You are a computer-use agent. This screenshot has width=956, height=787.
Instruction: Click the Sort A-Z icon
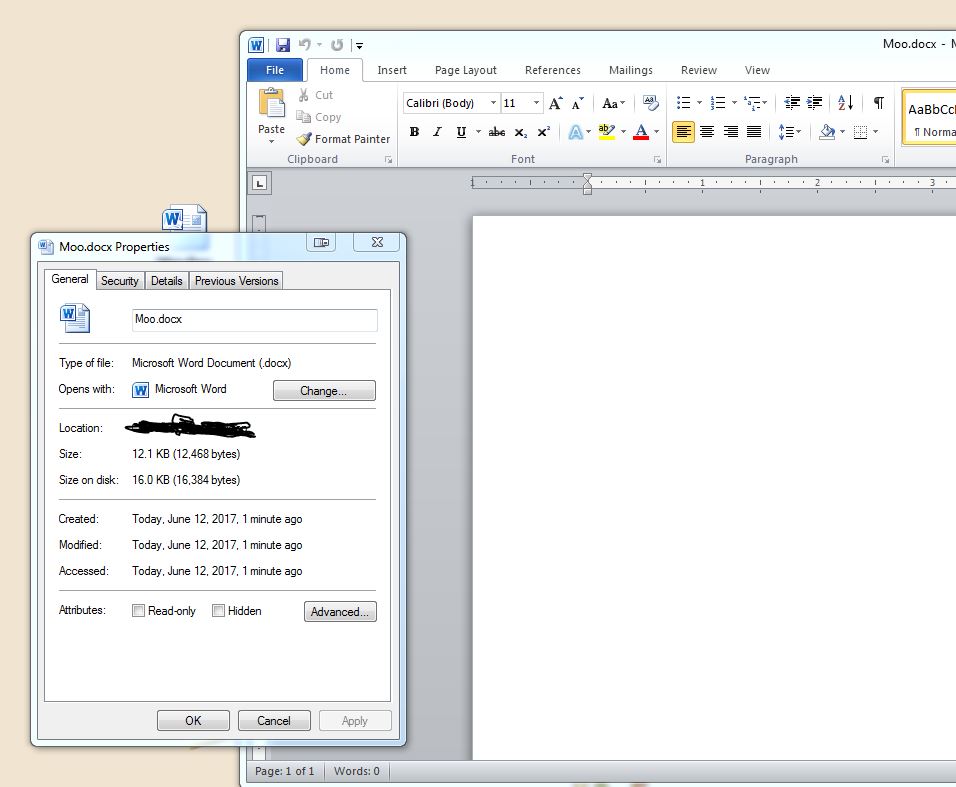click(x=845, y=103)
